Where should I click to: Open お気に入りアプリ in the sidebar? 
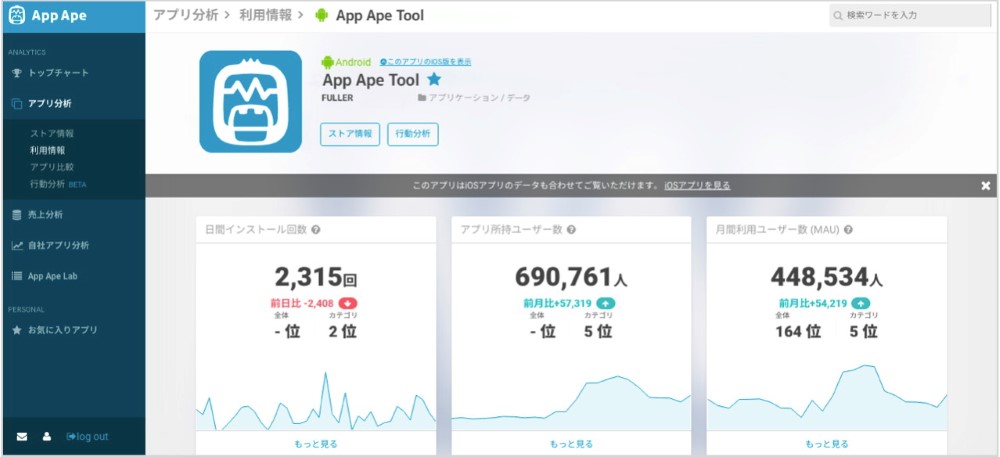[55, 330]
